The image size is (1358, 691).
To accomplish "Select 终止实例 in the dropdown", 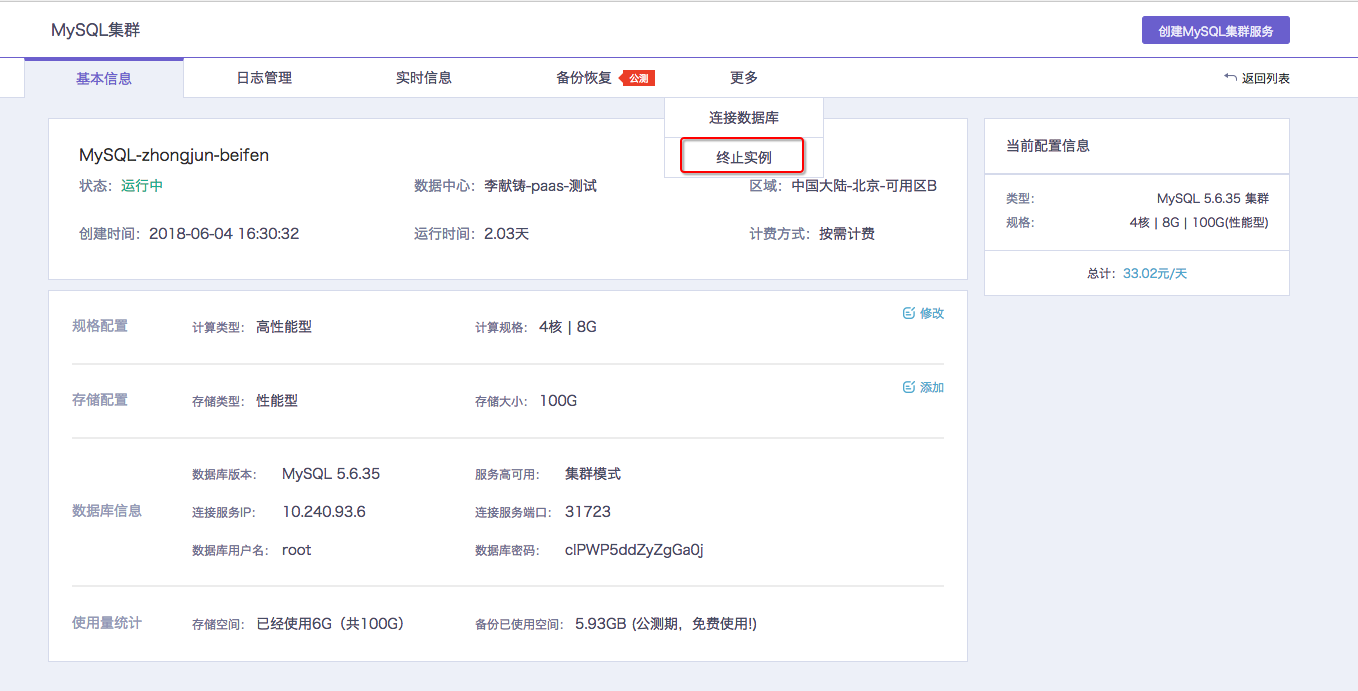I will [744, 157].
